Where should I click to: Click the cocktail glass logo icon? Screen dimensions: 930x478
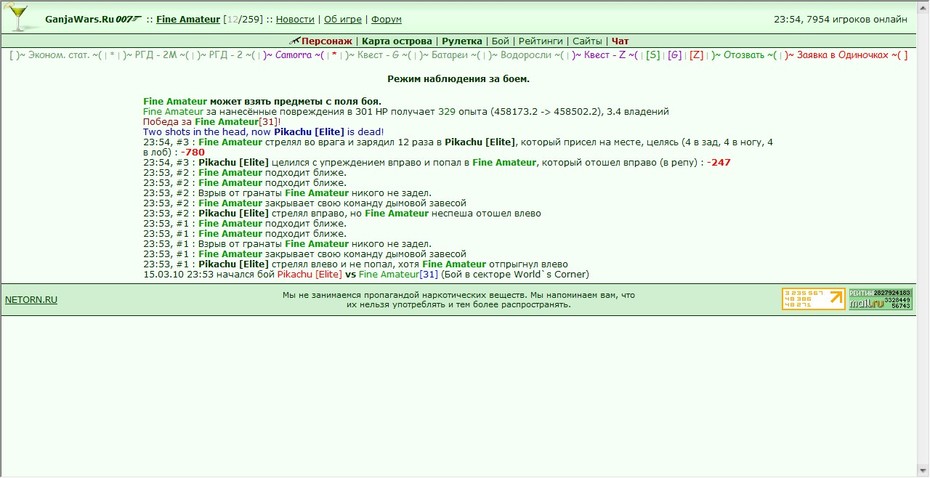pos(18,17)
